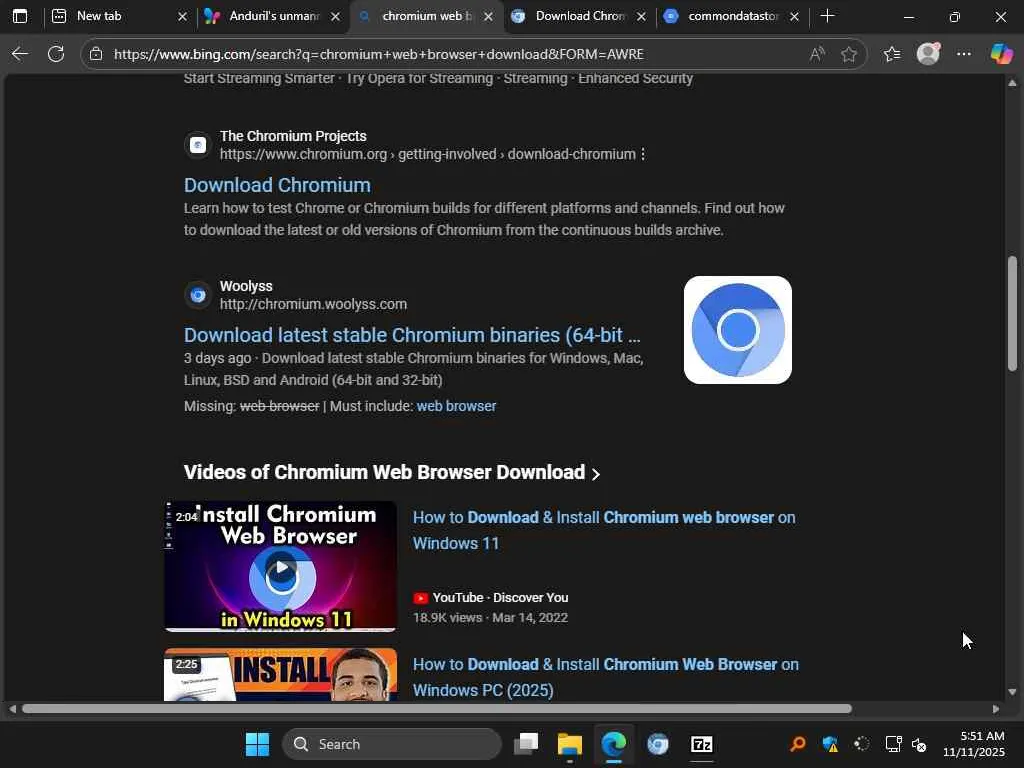This screenshot has height=768, width=1024.
Task: Open Task View from the taskbar
Action: pyautogui.click(x=526, y=744)
